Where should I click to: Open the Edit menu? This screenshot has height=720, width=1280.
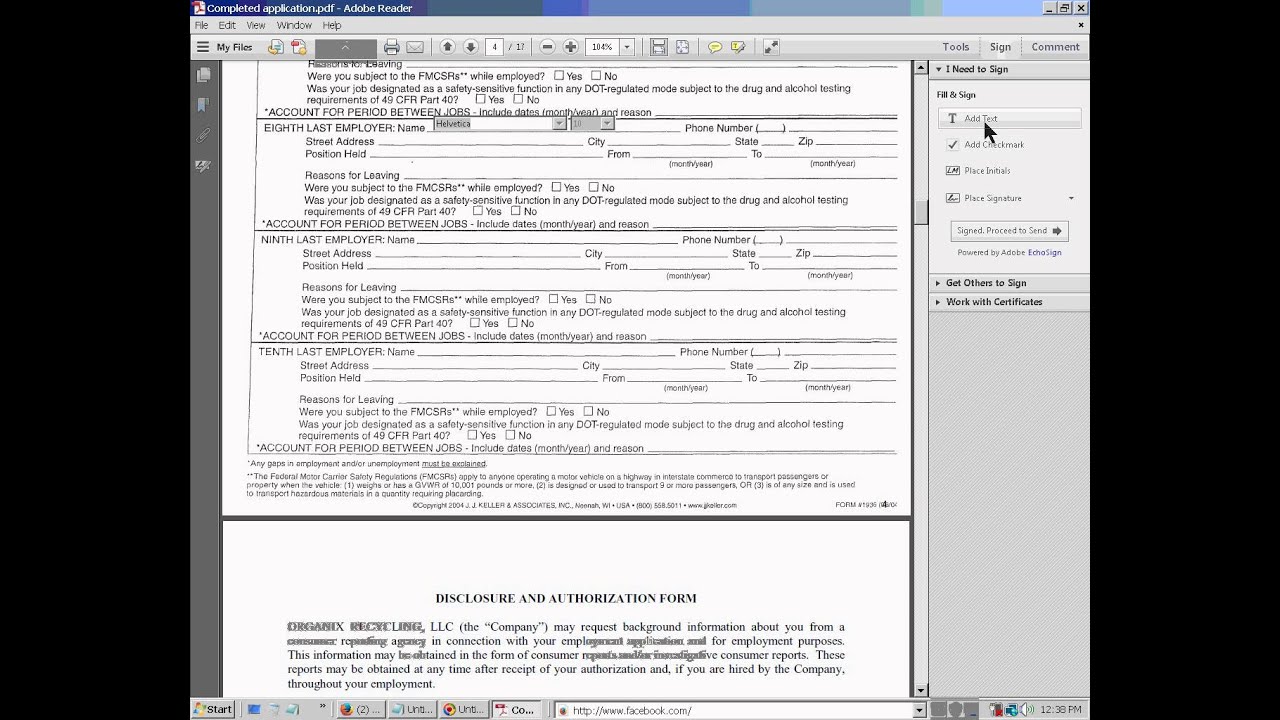pyautogui.click(x=227, y=25)
